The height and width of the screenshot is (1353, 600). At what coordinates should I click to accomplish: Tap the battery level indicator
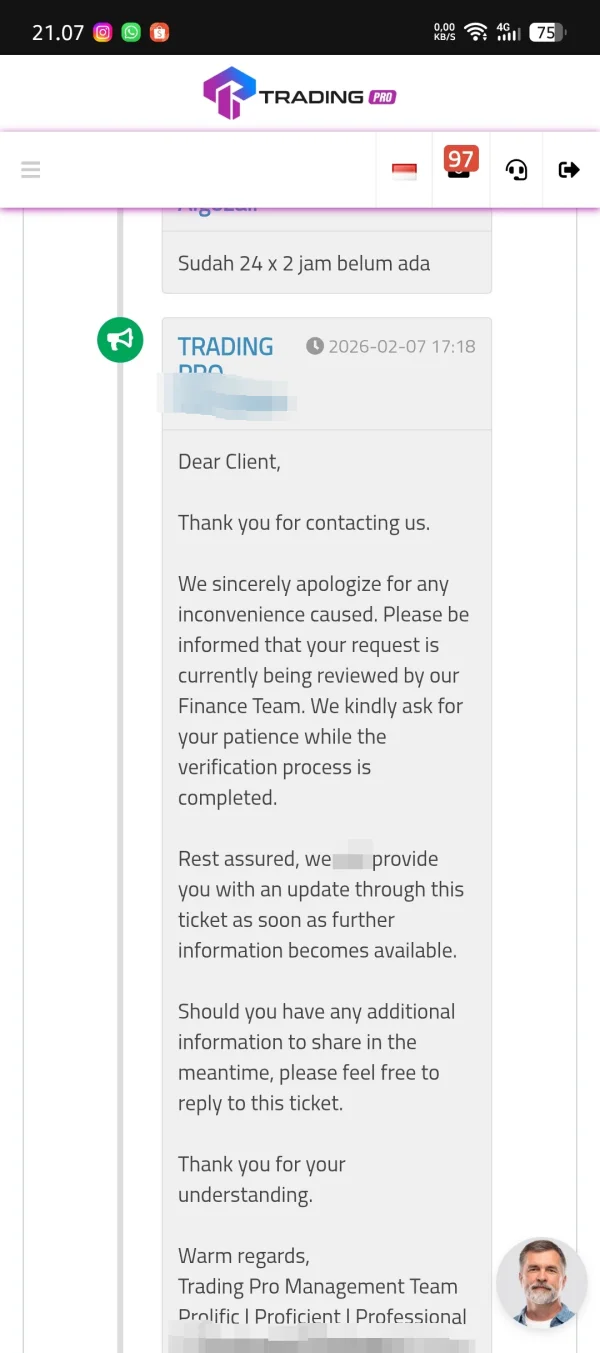click(546, 32)
